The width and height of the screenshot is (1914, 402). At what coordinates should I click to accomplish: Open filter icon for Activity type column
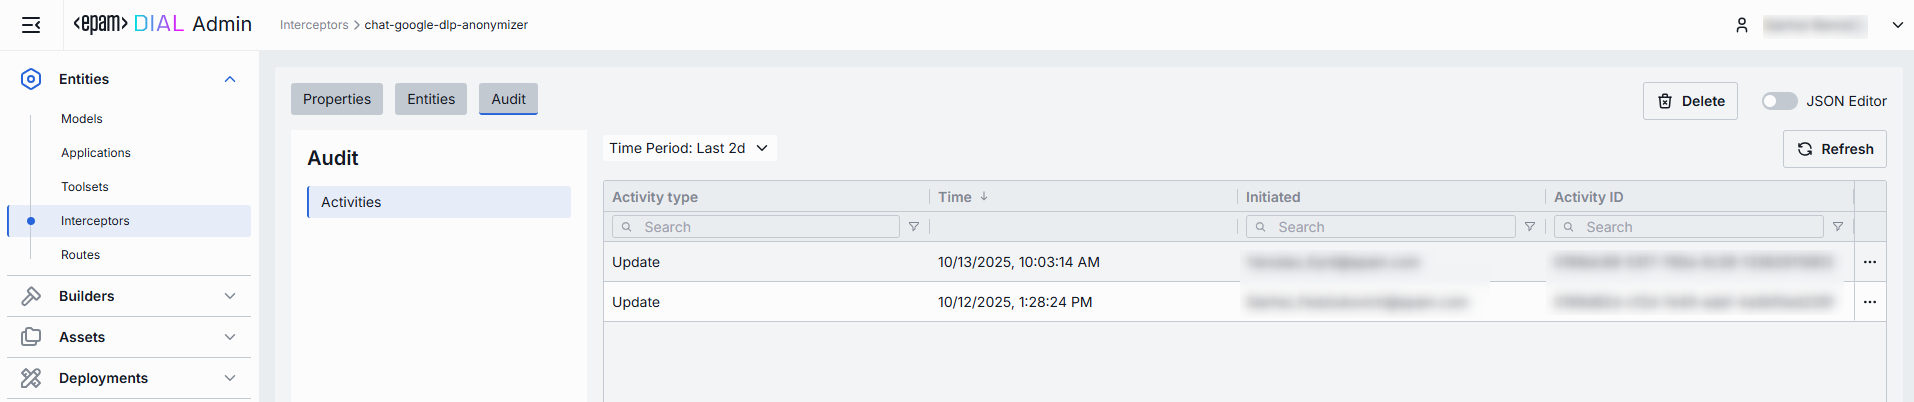point(913,227)
